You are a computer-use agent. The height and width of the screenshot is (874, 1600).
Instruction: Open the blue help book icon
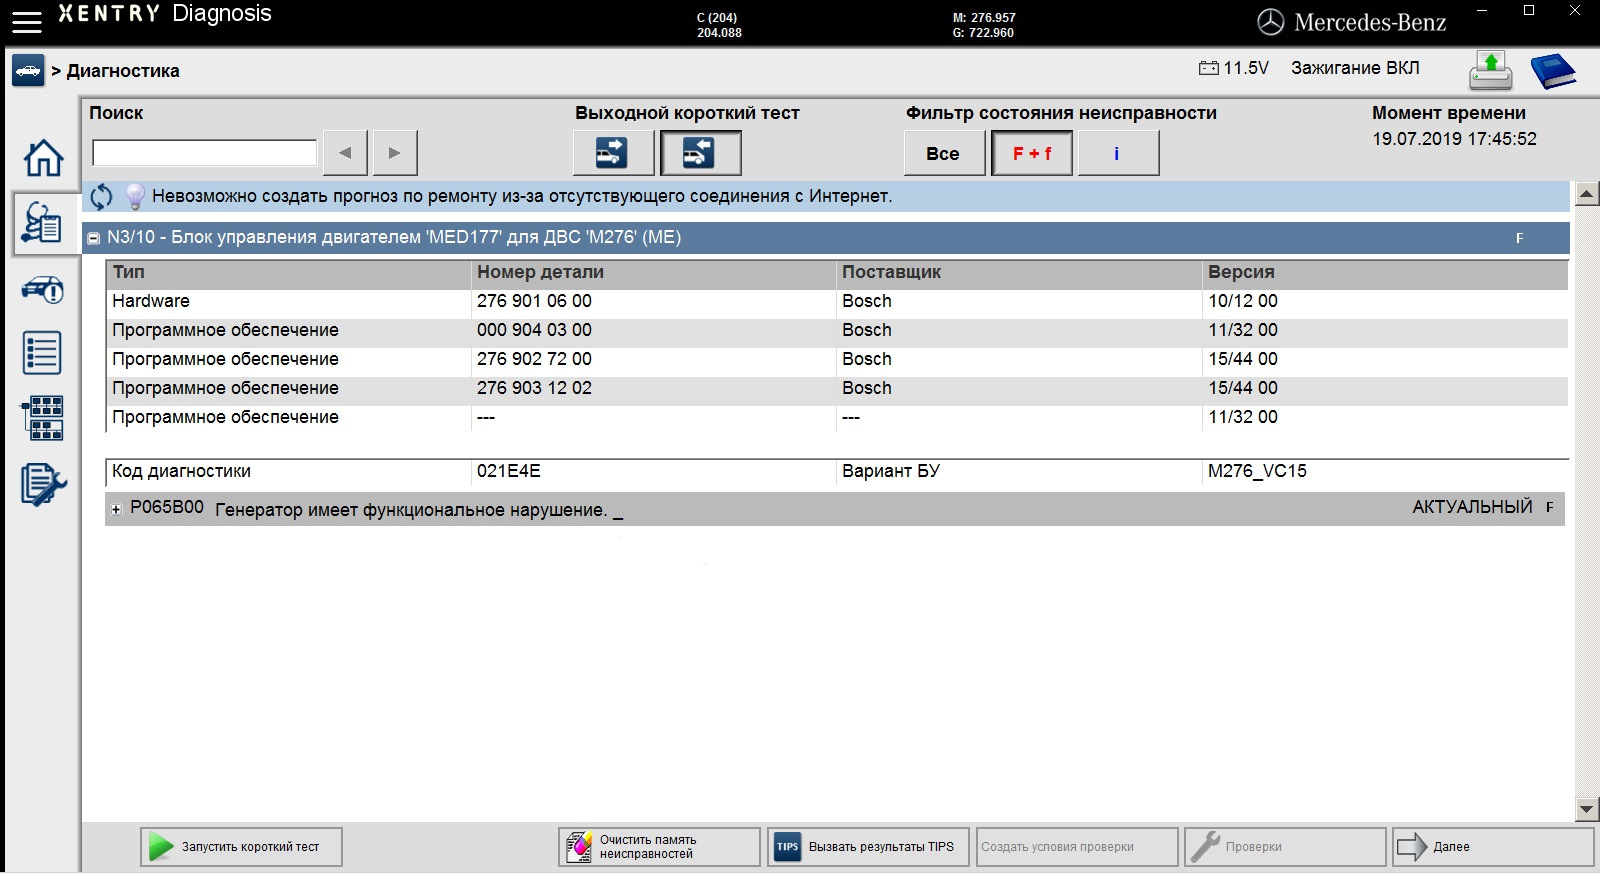tap(1553, 71)
